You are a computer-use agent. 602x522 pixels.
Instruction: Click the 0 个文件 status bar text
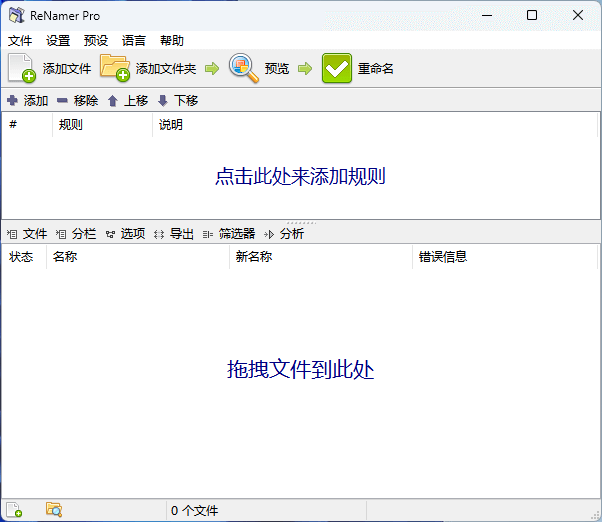click(194, 510)
